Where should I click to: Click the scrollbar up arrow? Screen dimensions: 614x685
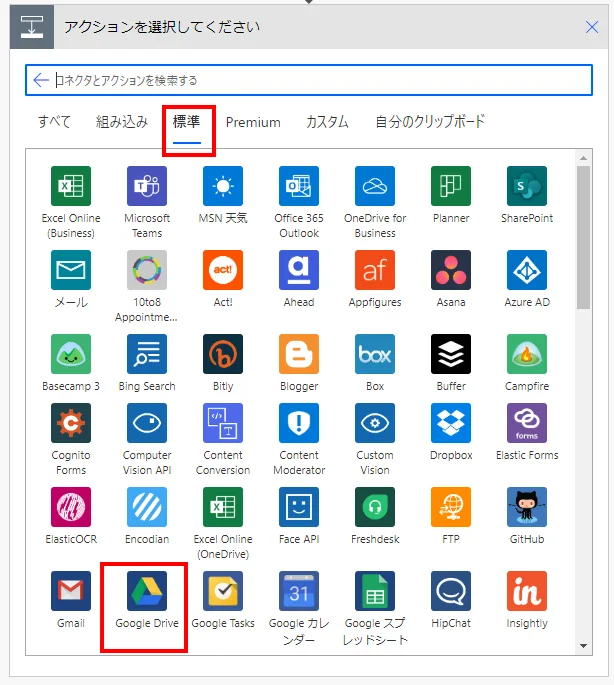(583, 158)
